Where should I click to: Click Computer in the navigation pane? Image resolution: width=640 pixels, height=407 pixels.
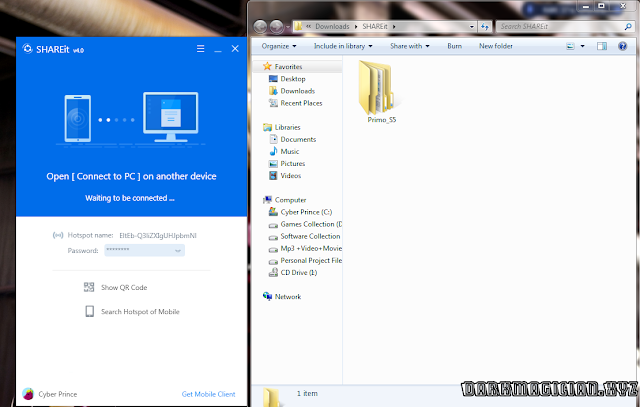[x=290, y=200]
